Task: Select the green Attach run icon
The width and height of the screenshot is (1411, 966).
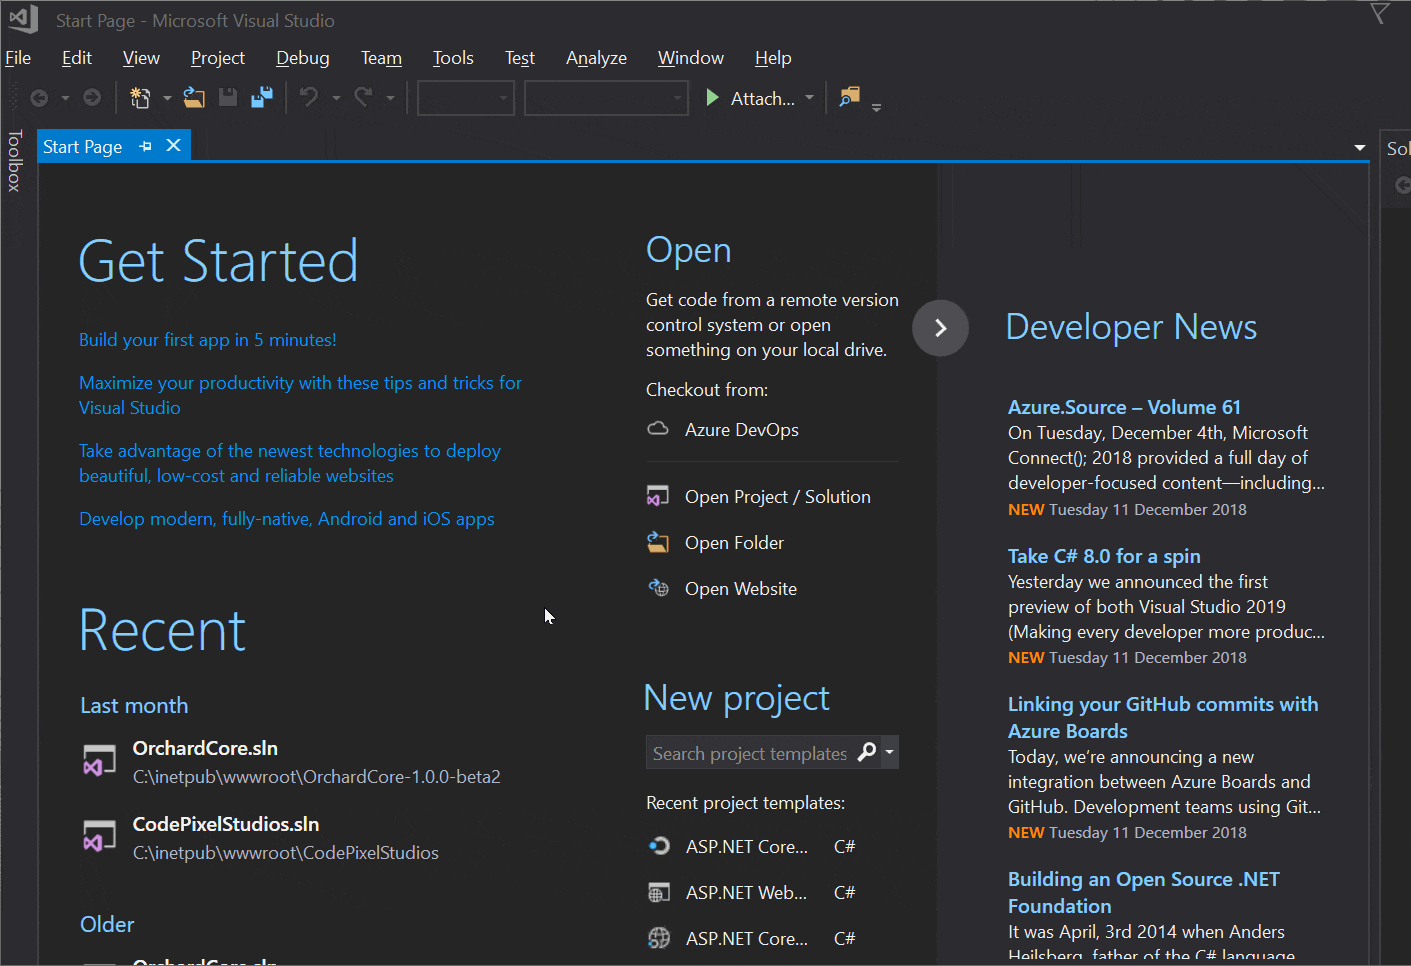Action: (712, 97)
